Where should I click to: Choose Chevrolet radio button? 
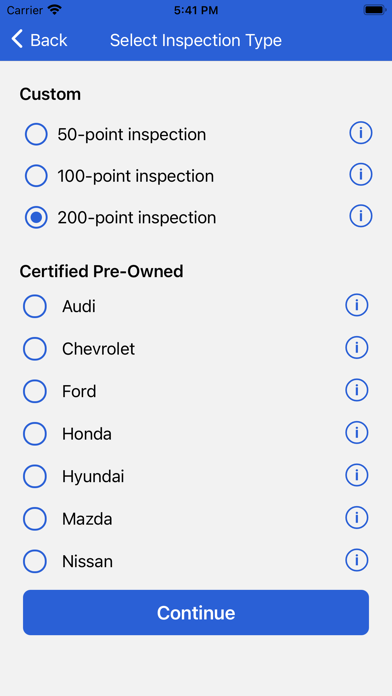35,348
